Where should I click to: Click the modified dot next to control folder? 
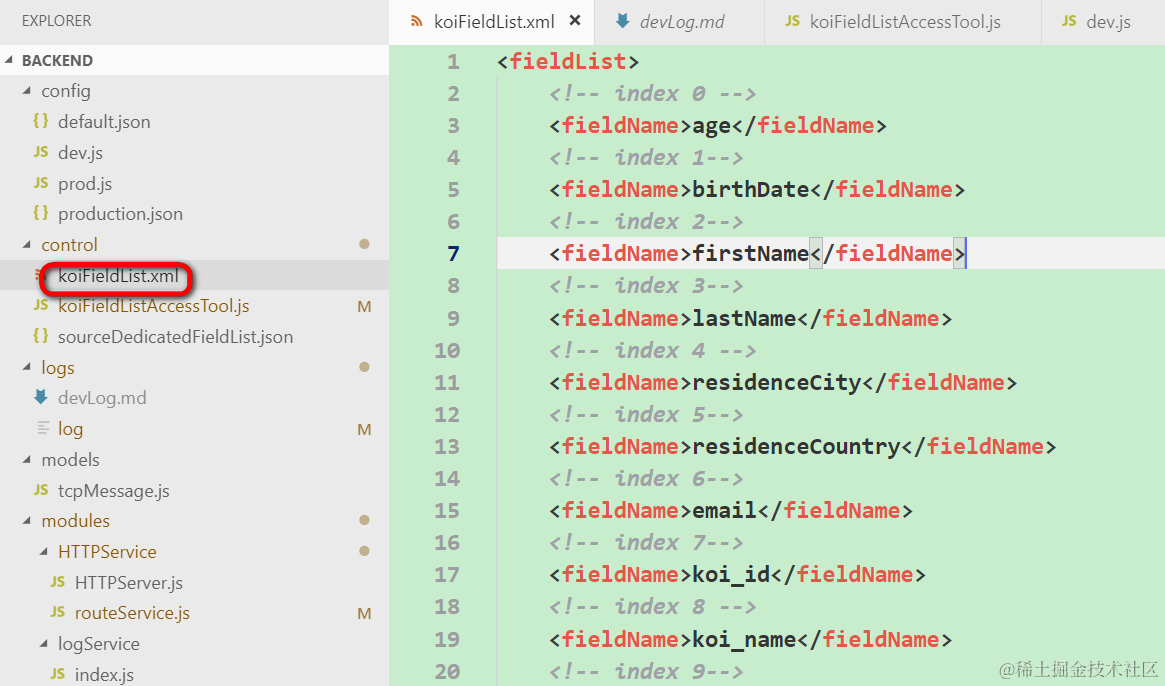364,244
